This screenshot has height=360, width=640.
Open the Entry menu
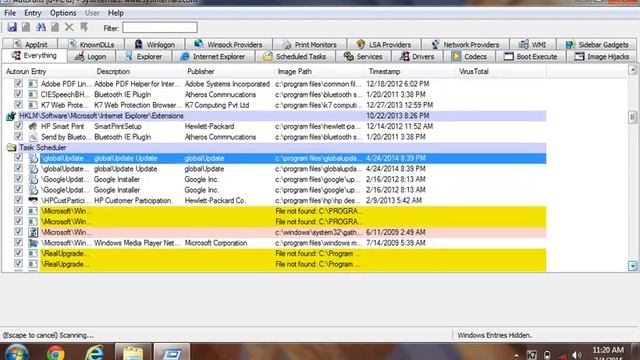(x=33, y=13)
